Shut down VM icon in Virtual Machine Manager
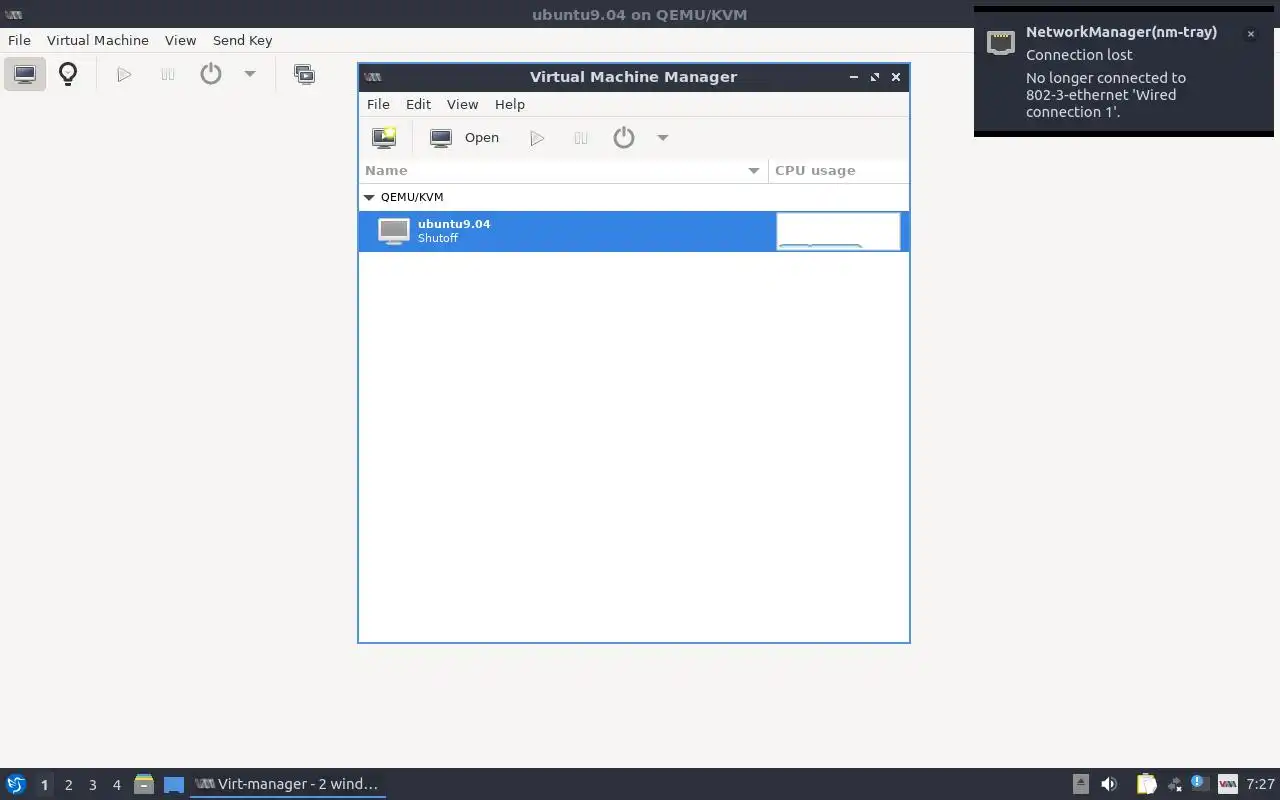Screen dimensions: 1280x800 624,138
